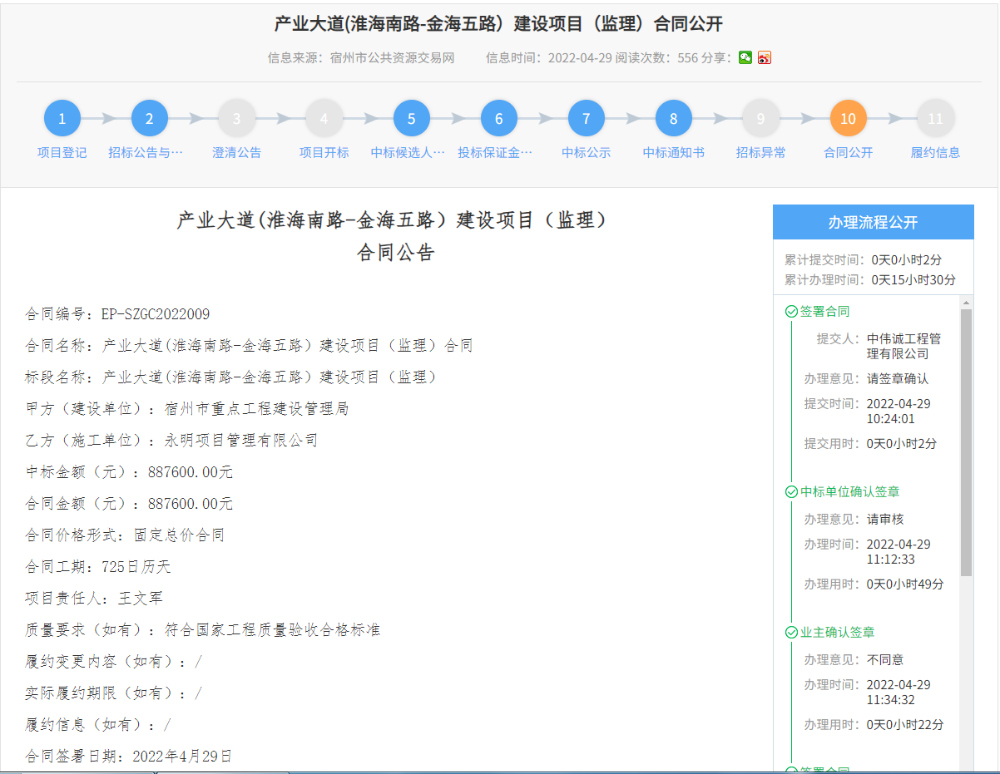Open the 招标异常 step label
The width and height of the screenshot is (1000, 774).
pyautogui.click(x=760, y=152)
